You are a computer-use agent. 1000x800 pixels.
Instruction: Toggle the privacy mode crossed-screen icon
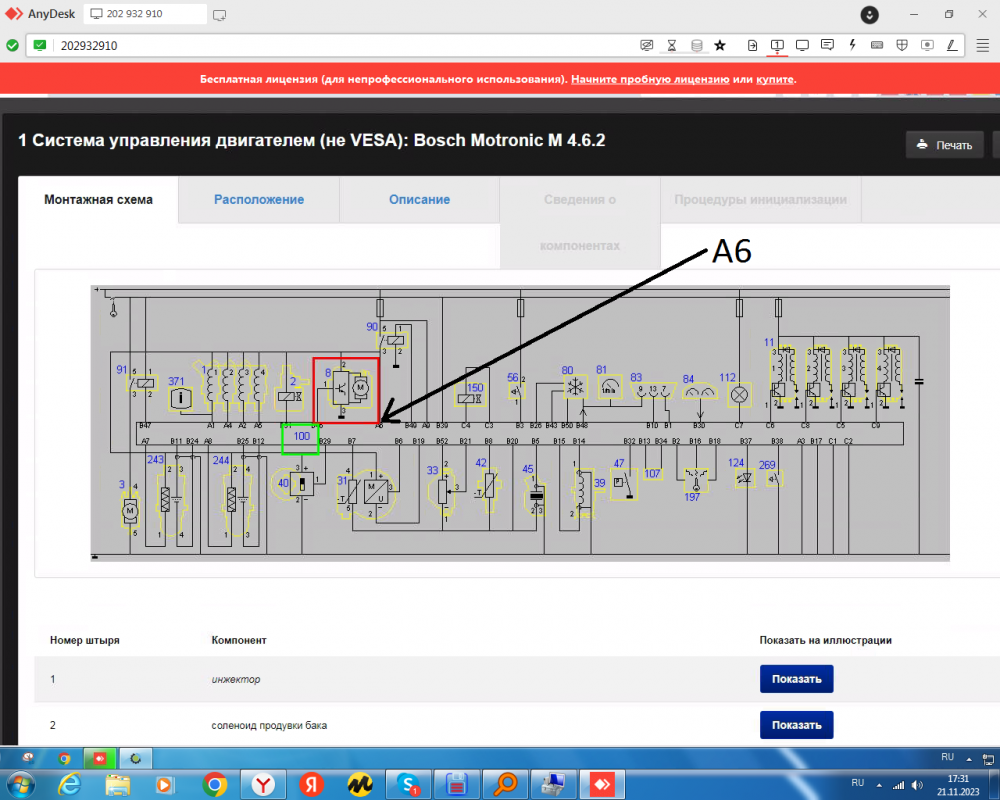click(x=647, y=45)
